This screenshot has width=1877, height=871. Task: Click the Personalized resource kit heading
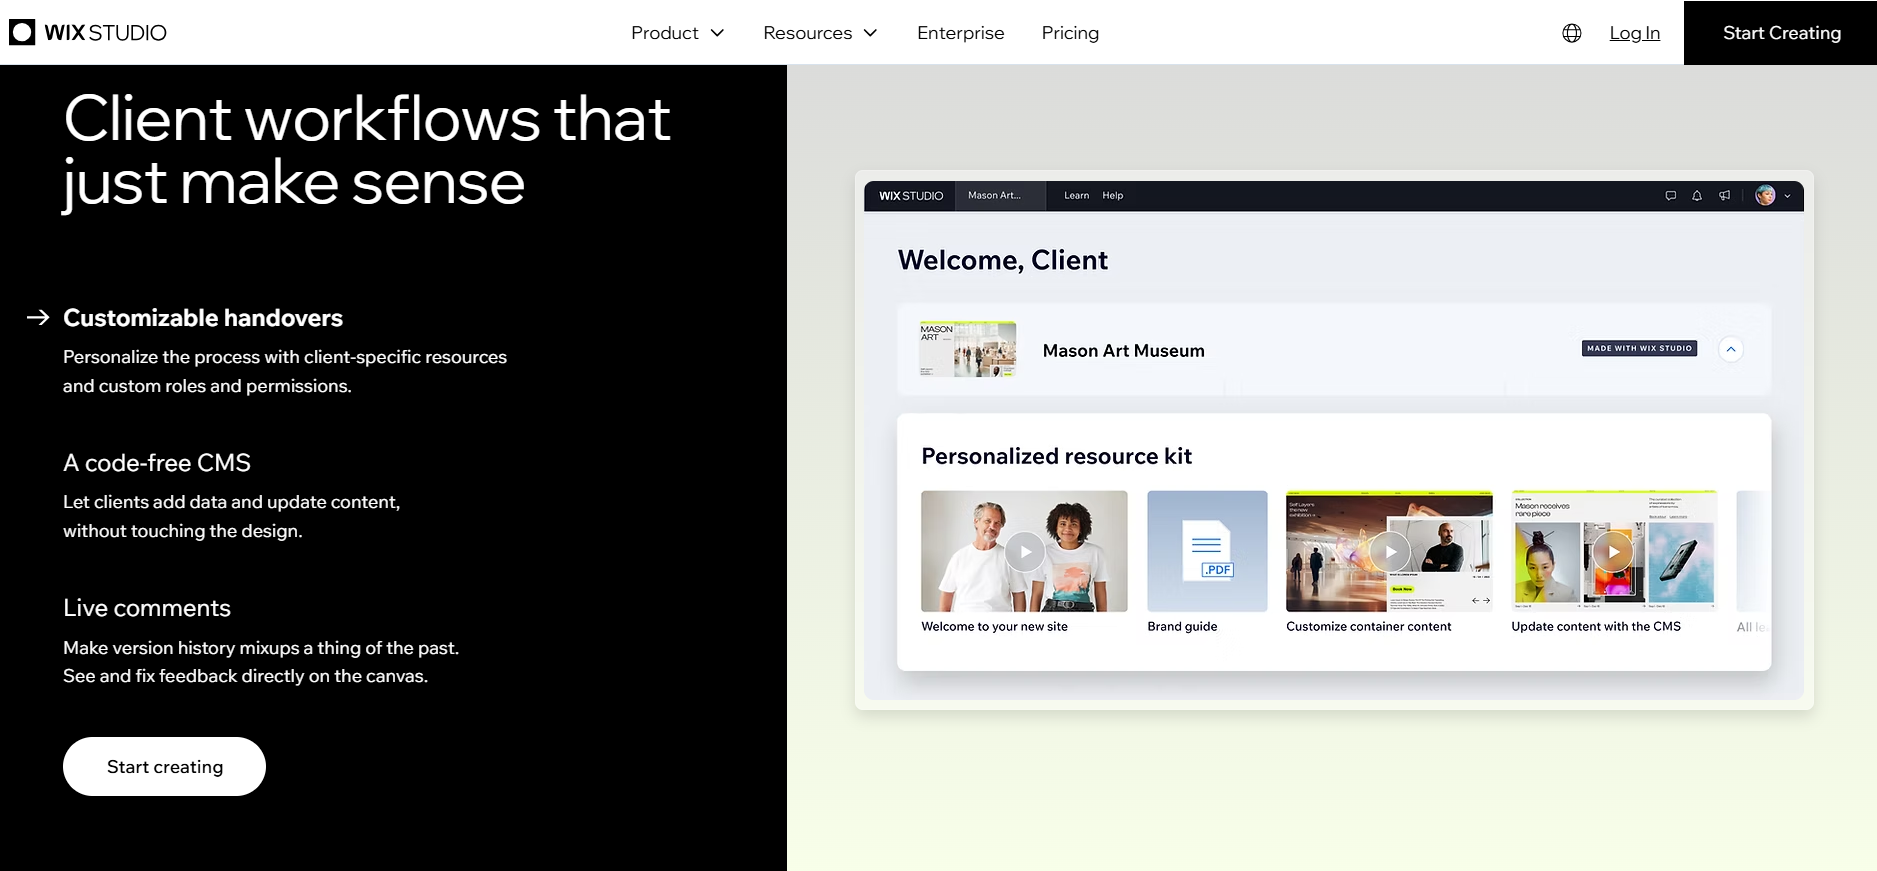pyautogui.click(x=1056, y=456)
